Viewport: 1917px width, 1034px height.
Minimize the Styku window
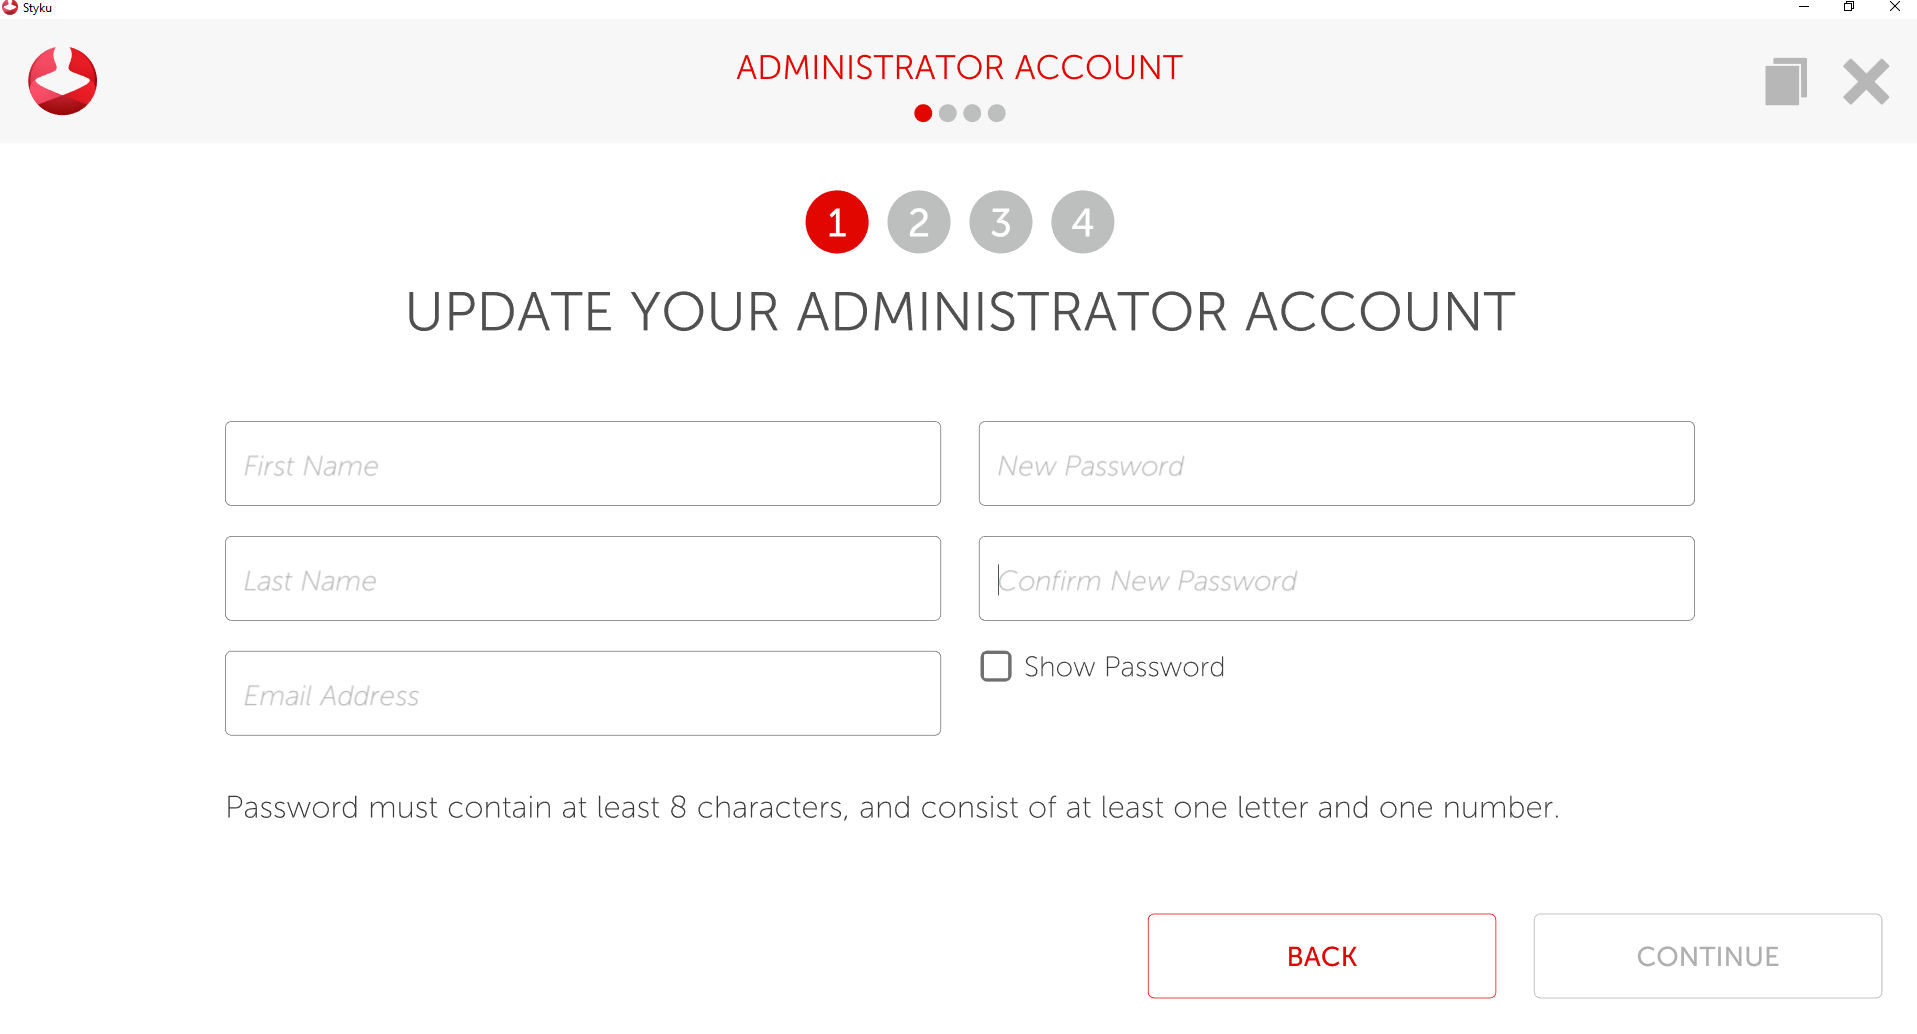coord(1804,7)
